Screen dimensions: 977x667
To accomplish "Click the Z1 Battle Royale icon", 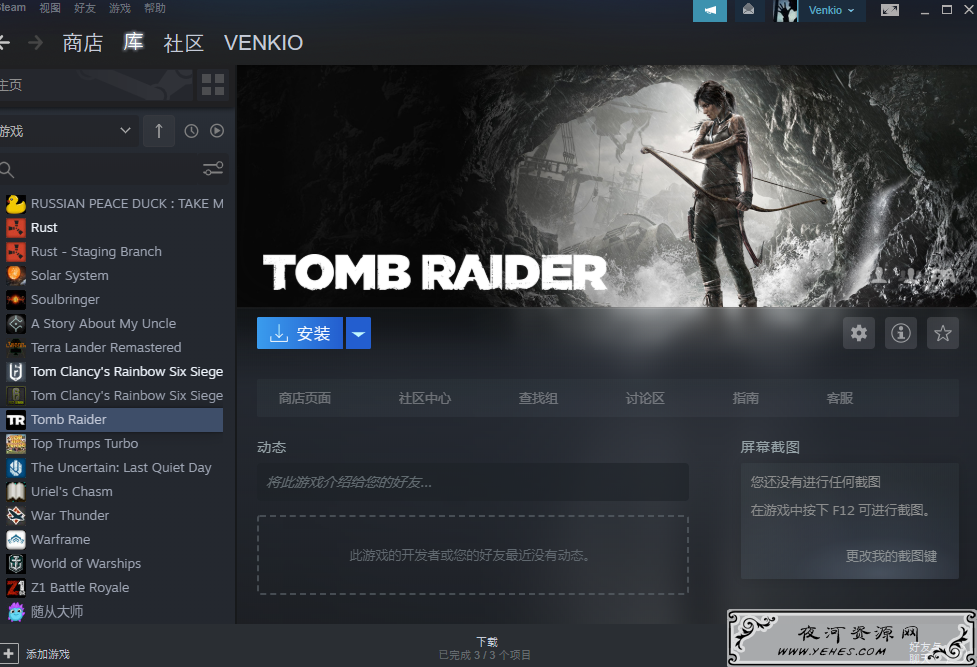I will click(x=16, y=588).
